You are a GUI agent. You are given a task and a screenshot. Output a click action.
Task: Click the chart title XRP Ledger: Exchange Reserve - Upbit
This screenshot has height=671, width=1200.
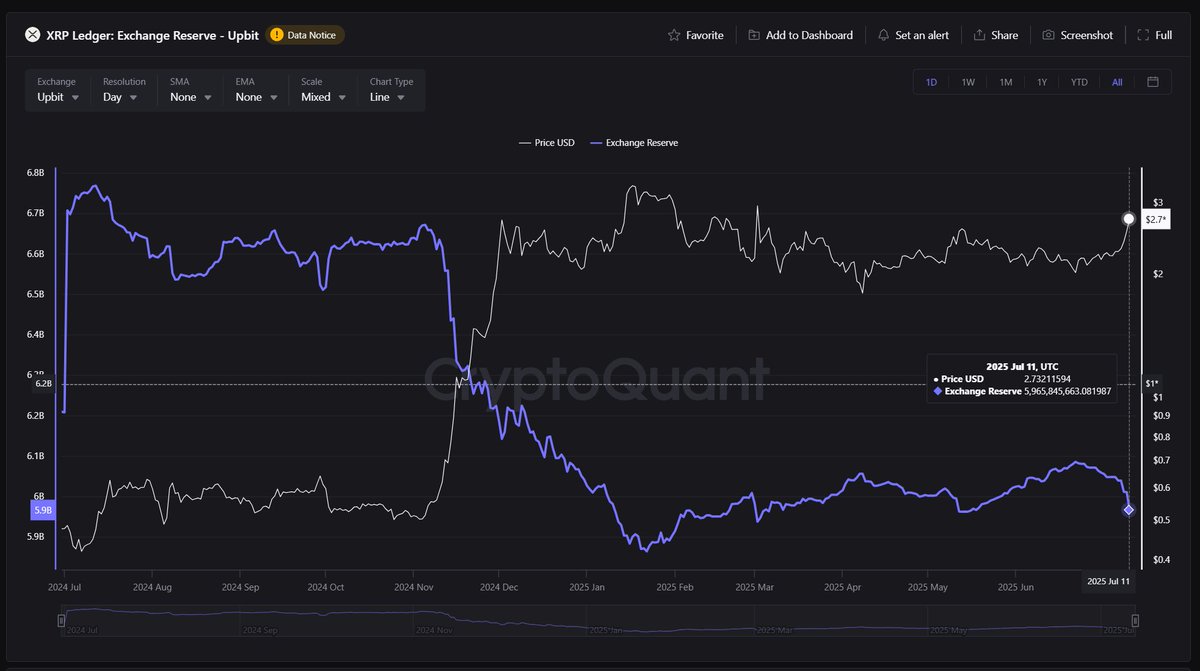pos(152,35)
